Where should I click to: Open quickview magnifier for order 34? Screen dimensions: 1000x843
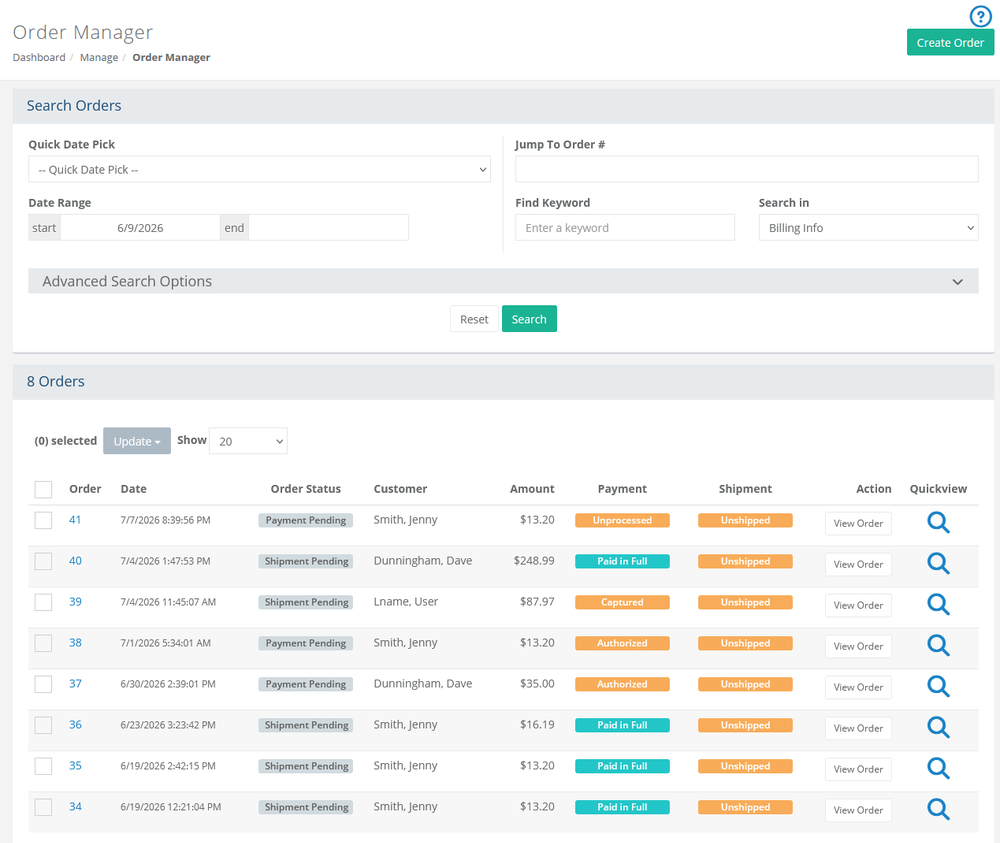pos(938,809)
